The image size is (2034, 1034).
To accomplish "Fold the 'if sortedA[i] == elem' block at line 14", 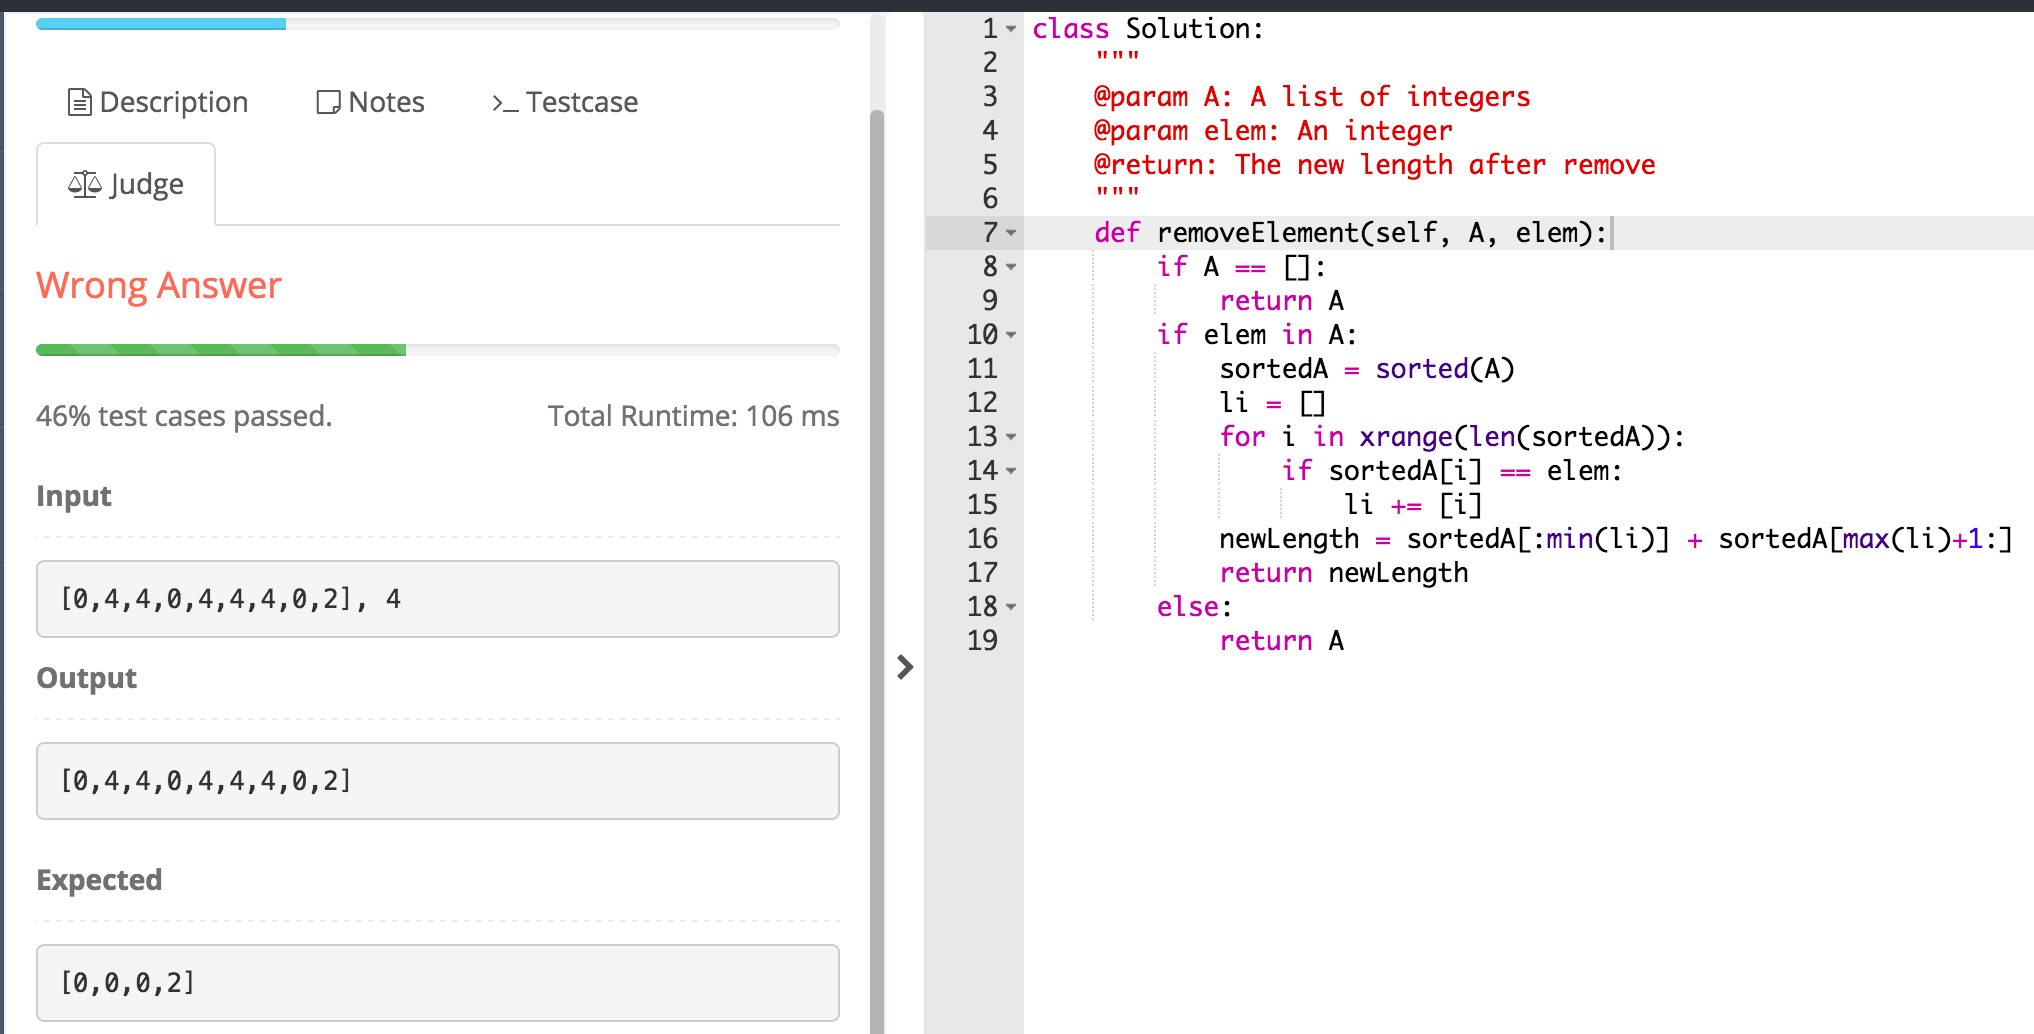I will tap(1011, 471).
